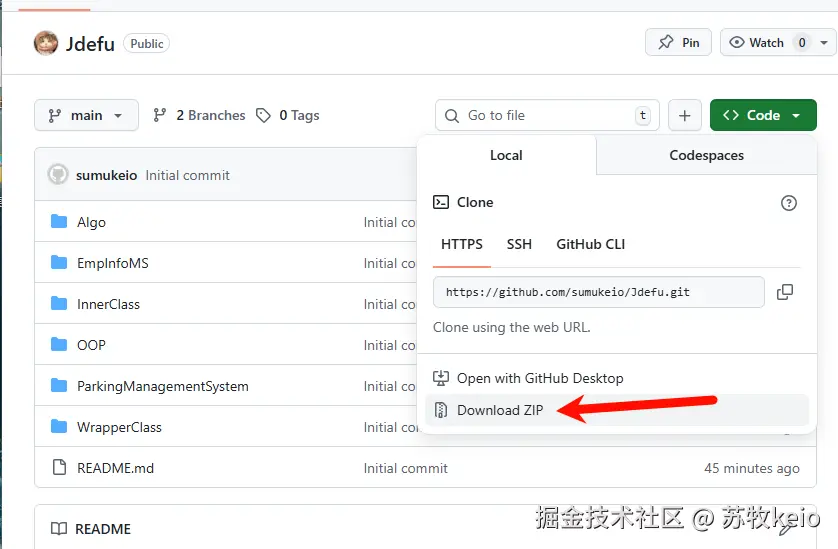Click the OOP folder icon
838x549 pixels.
click(59, 344)
